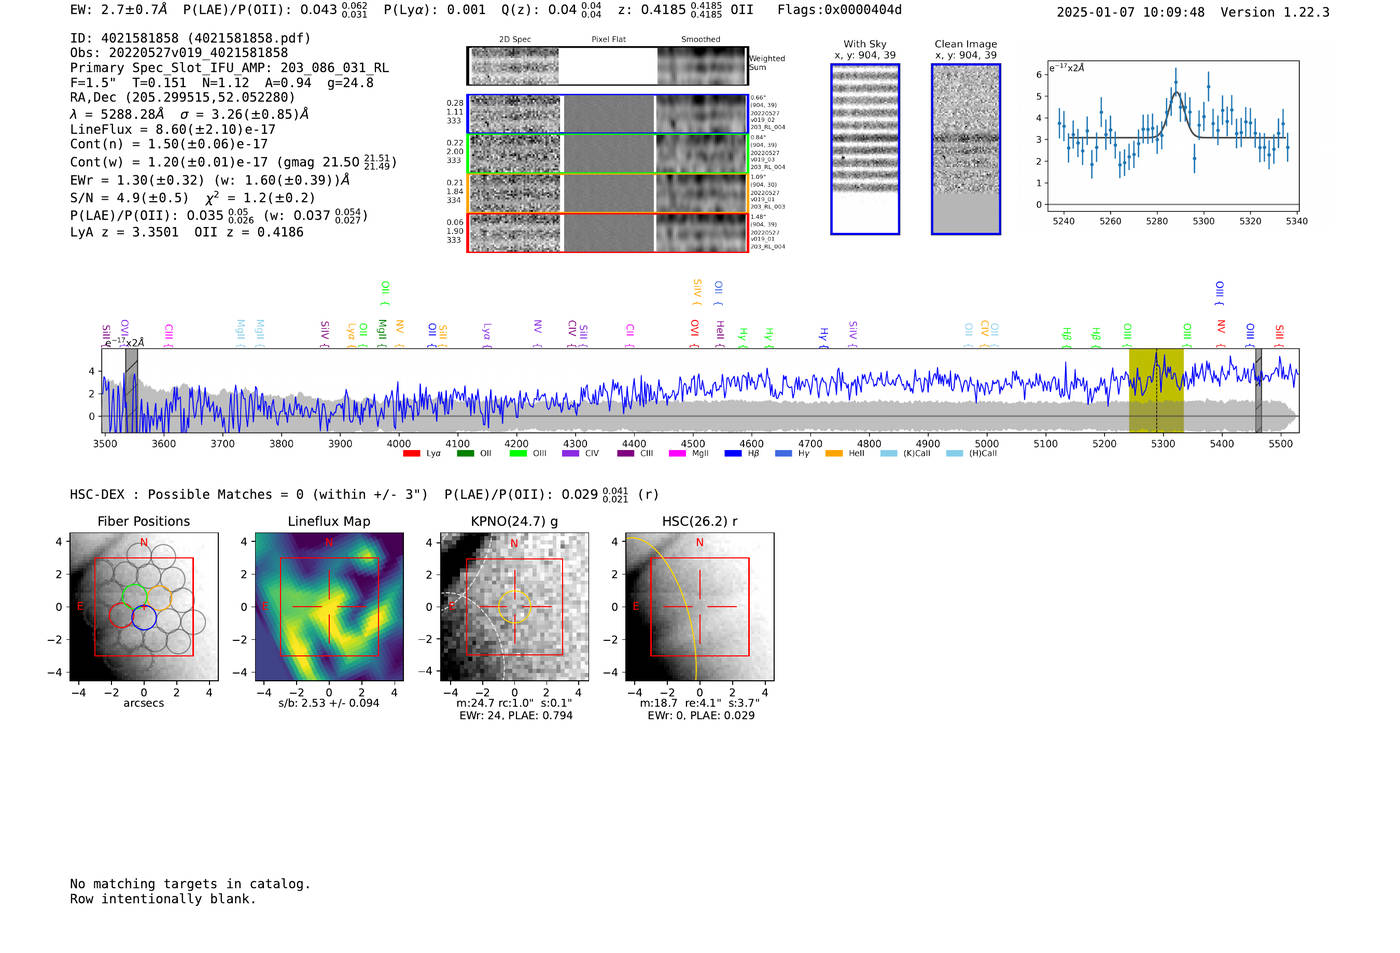Click the blue fiber circle in Fiber Positions

(x=144, y=618)
